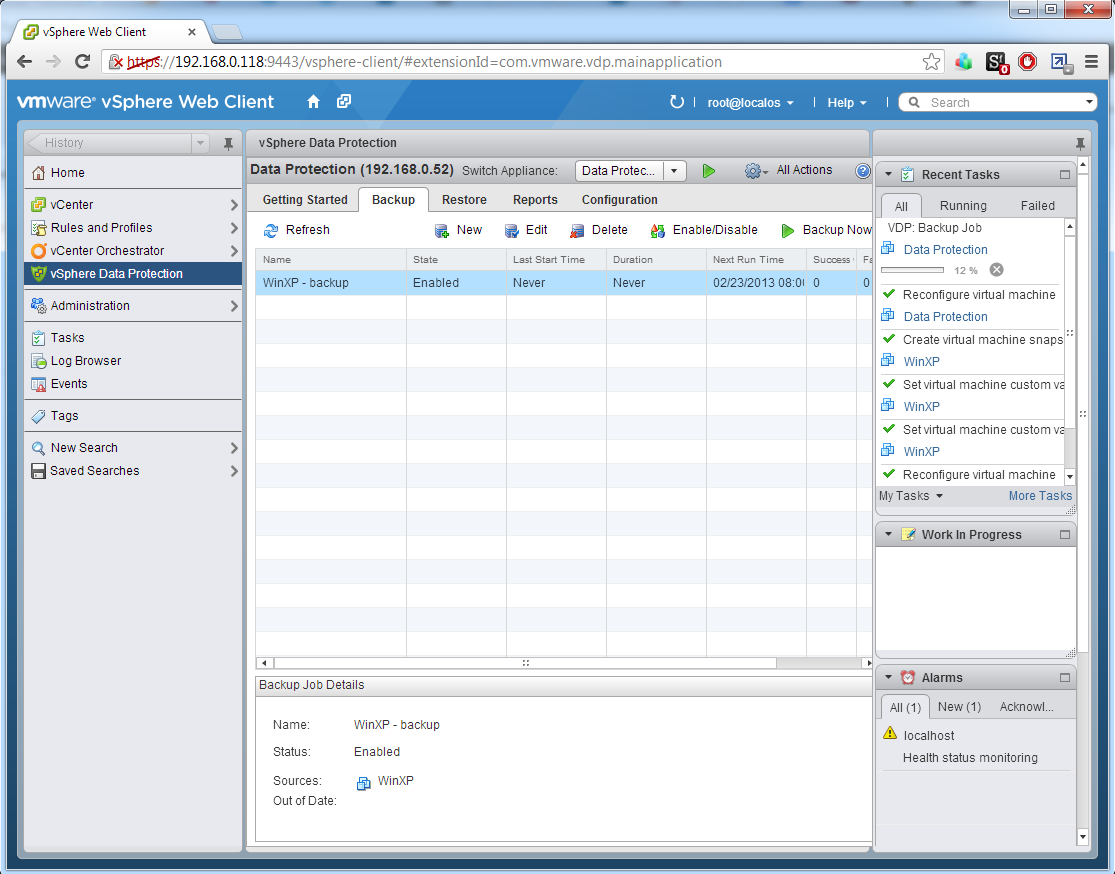The height and width of the screenshot is (874, 1115).
Task: Open WinXP link under Create virtual machine snapshot
Action: click(x=922, y=361)
